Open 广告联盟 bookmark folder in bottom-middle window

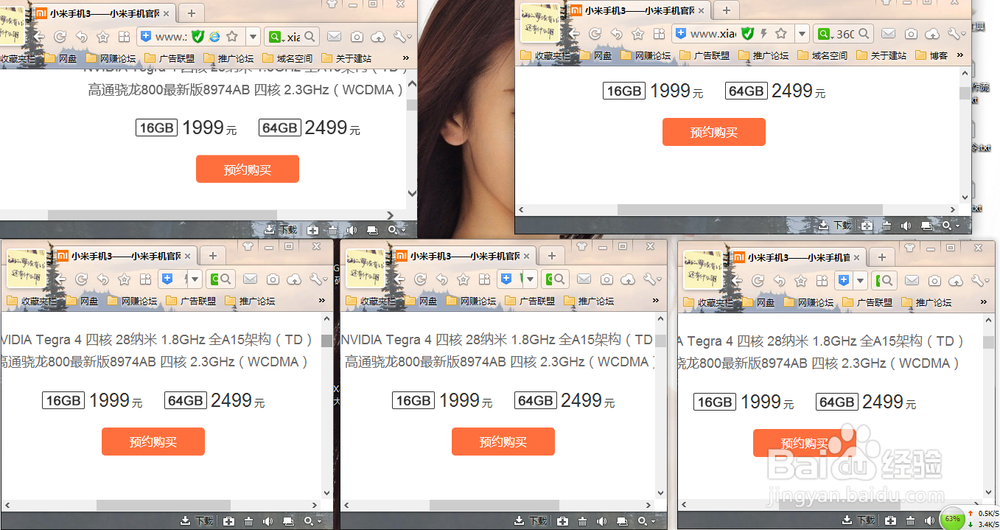pyautogui.click(x=528, y=301)
